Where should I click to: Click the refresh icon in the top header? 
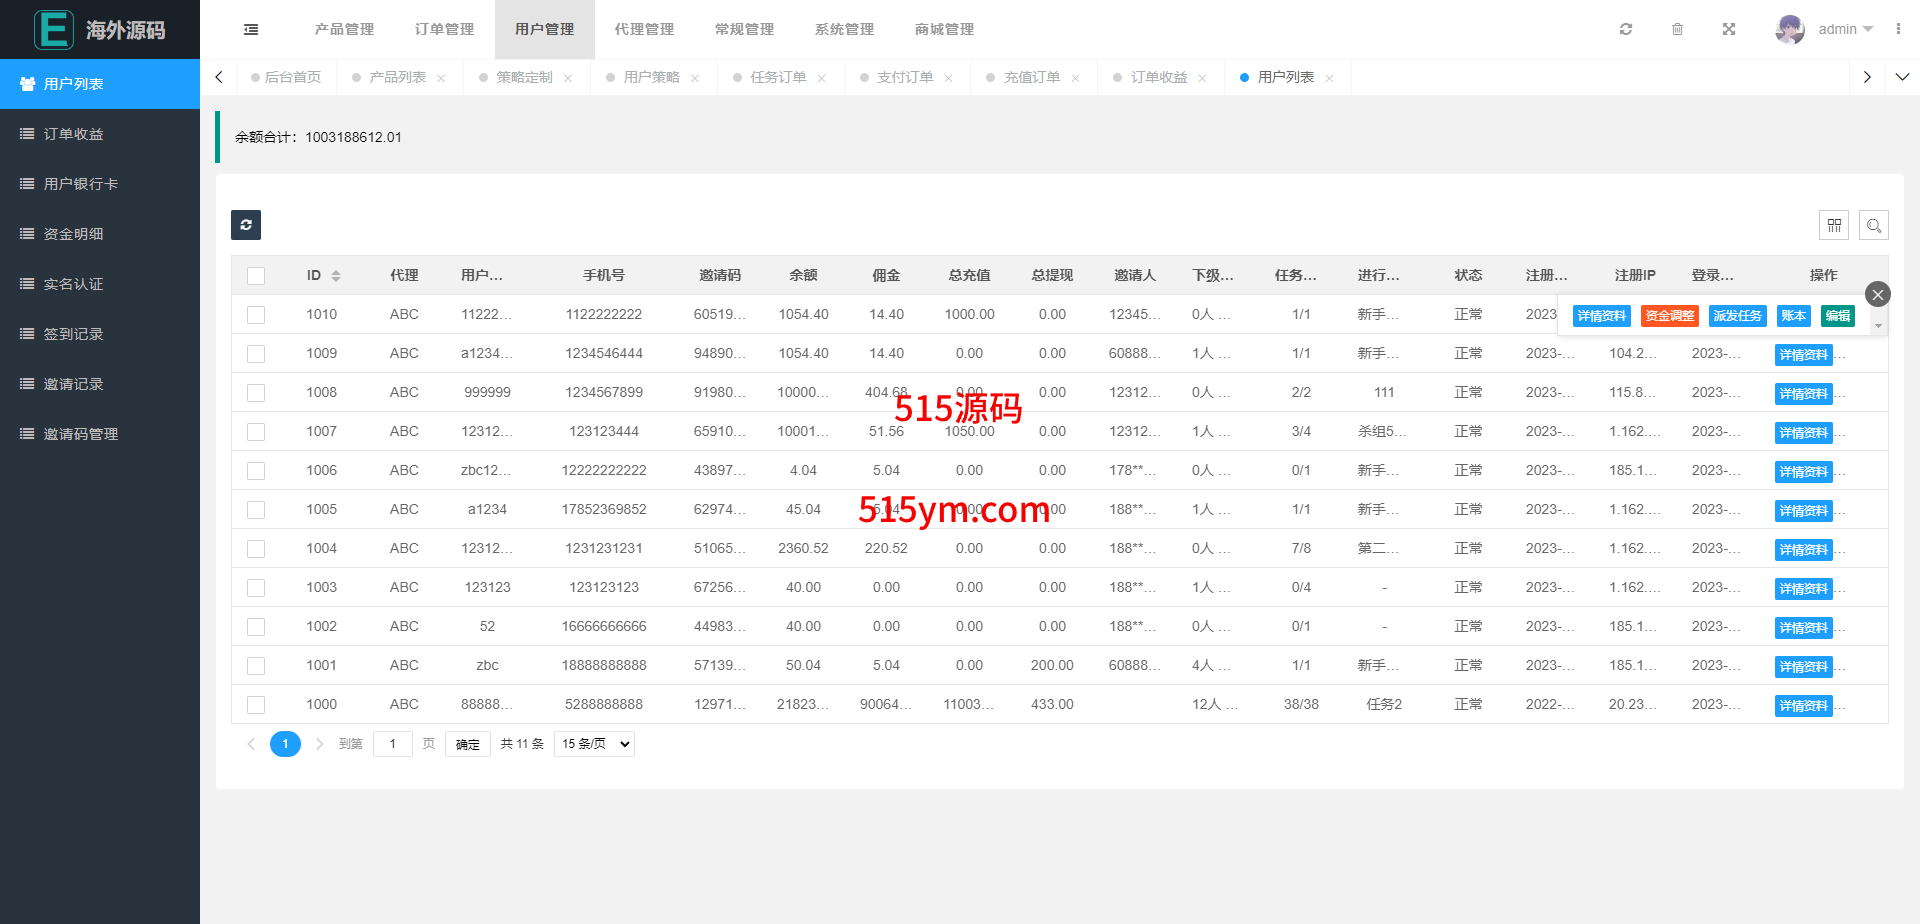1626,29
